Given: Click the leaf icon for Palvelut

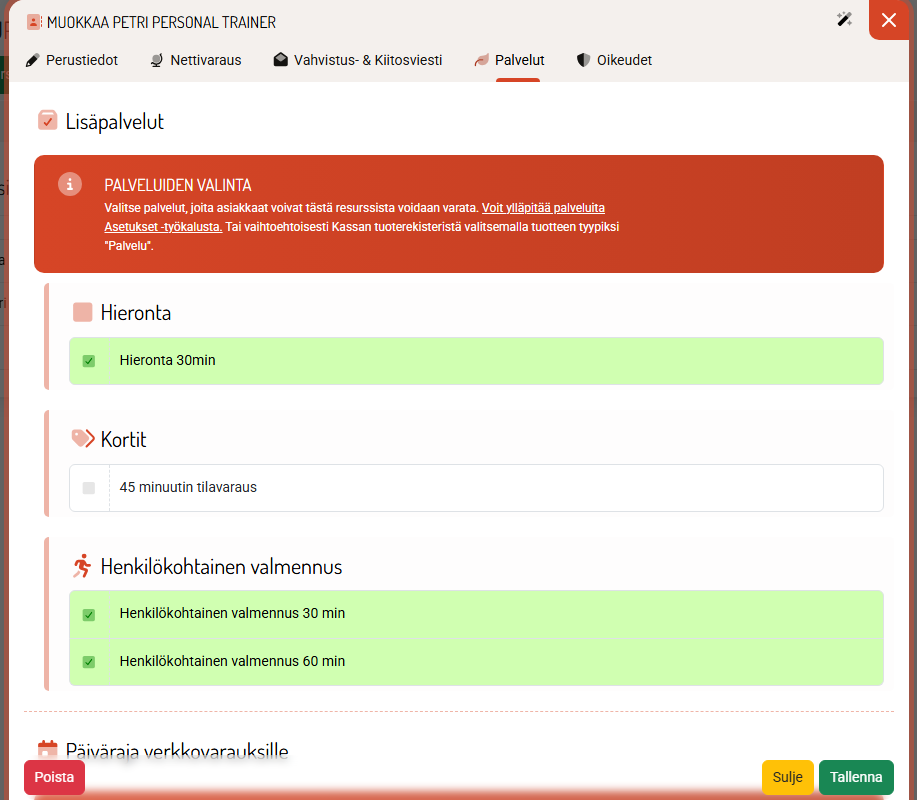Looking at the screenshot, I should click(x=481, y=60).
